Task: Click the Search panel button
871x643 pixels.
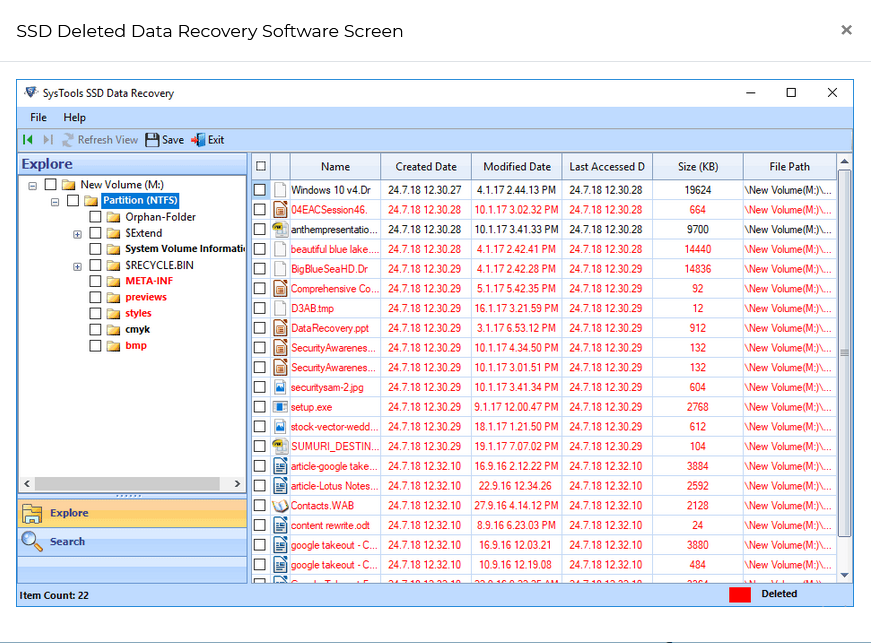Action: (132, 541)
